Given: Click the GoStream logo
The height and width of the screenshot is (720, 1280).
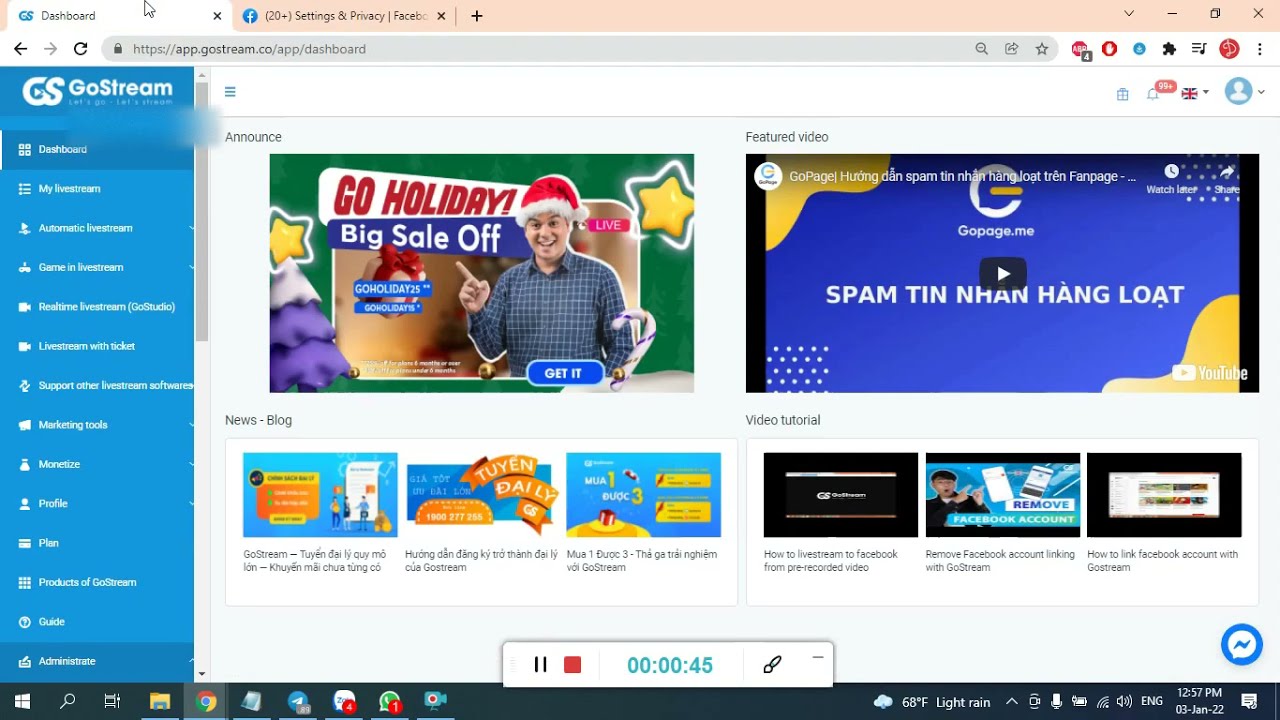Looking at the screenshot, I should [x=97, y=91].
